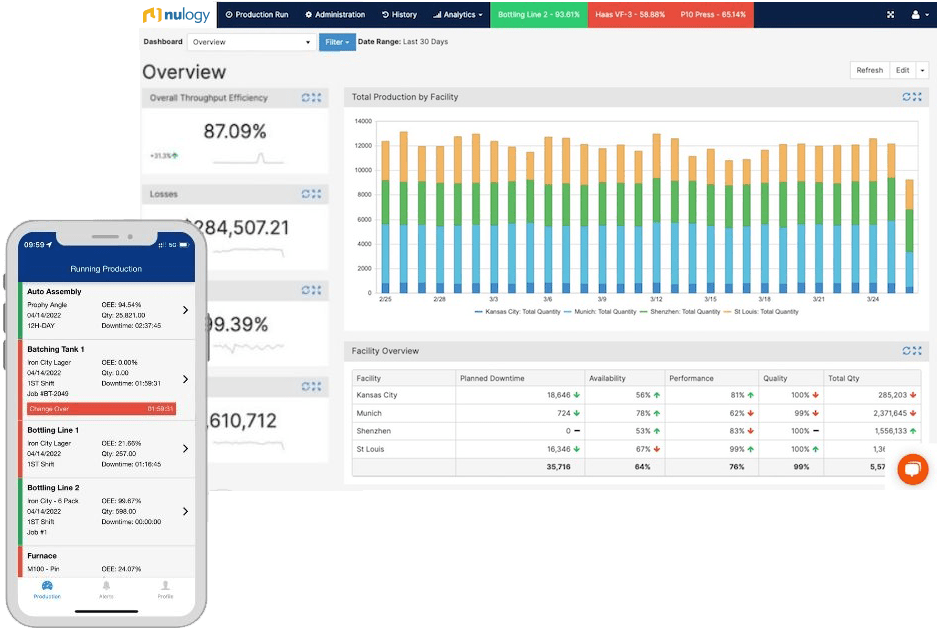Select the Shenzhen facility row
Viewport: 943px width, 630px height.
636,431
